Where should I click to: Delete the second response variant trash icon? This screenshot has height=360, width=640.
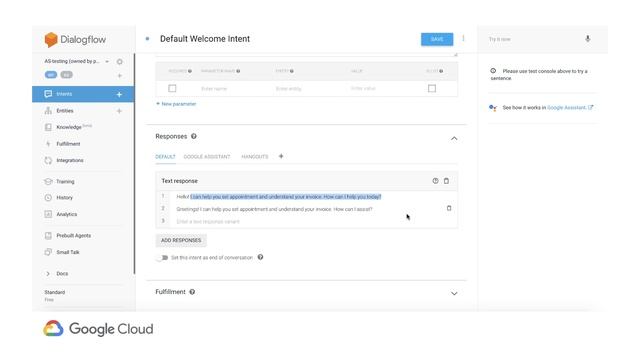(449, 208)
